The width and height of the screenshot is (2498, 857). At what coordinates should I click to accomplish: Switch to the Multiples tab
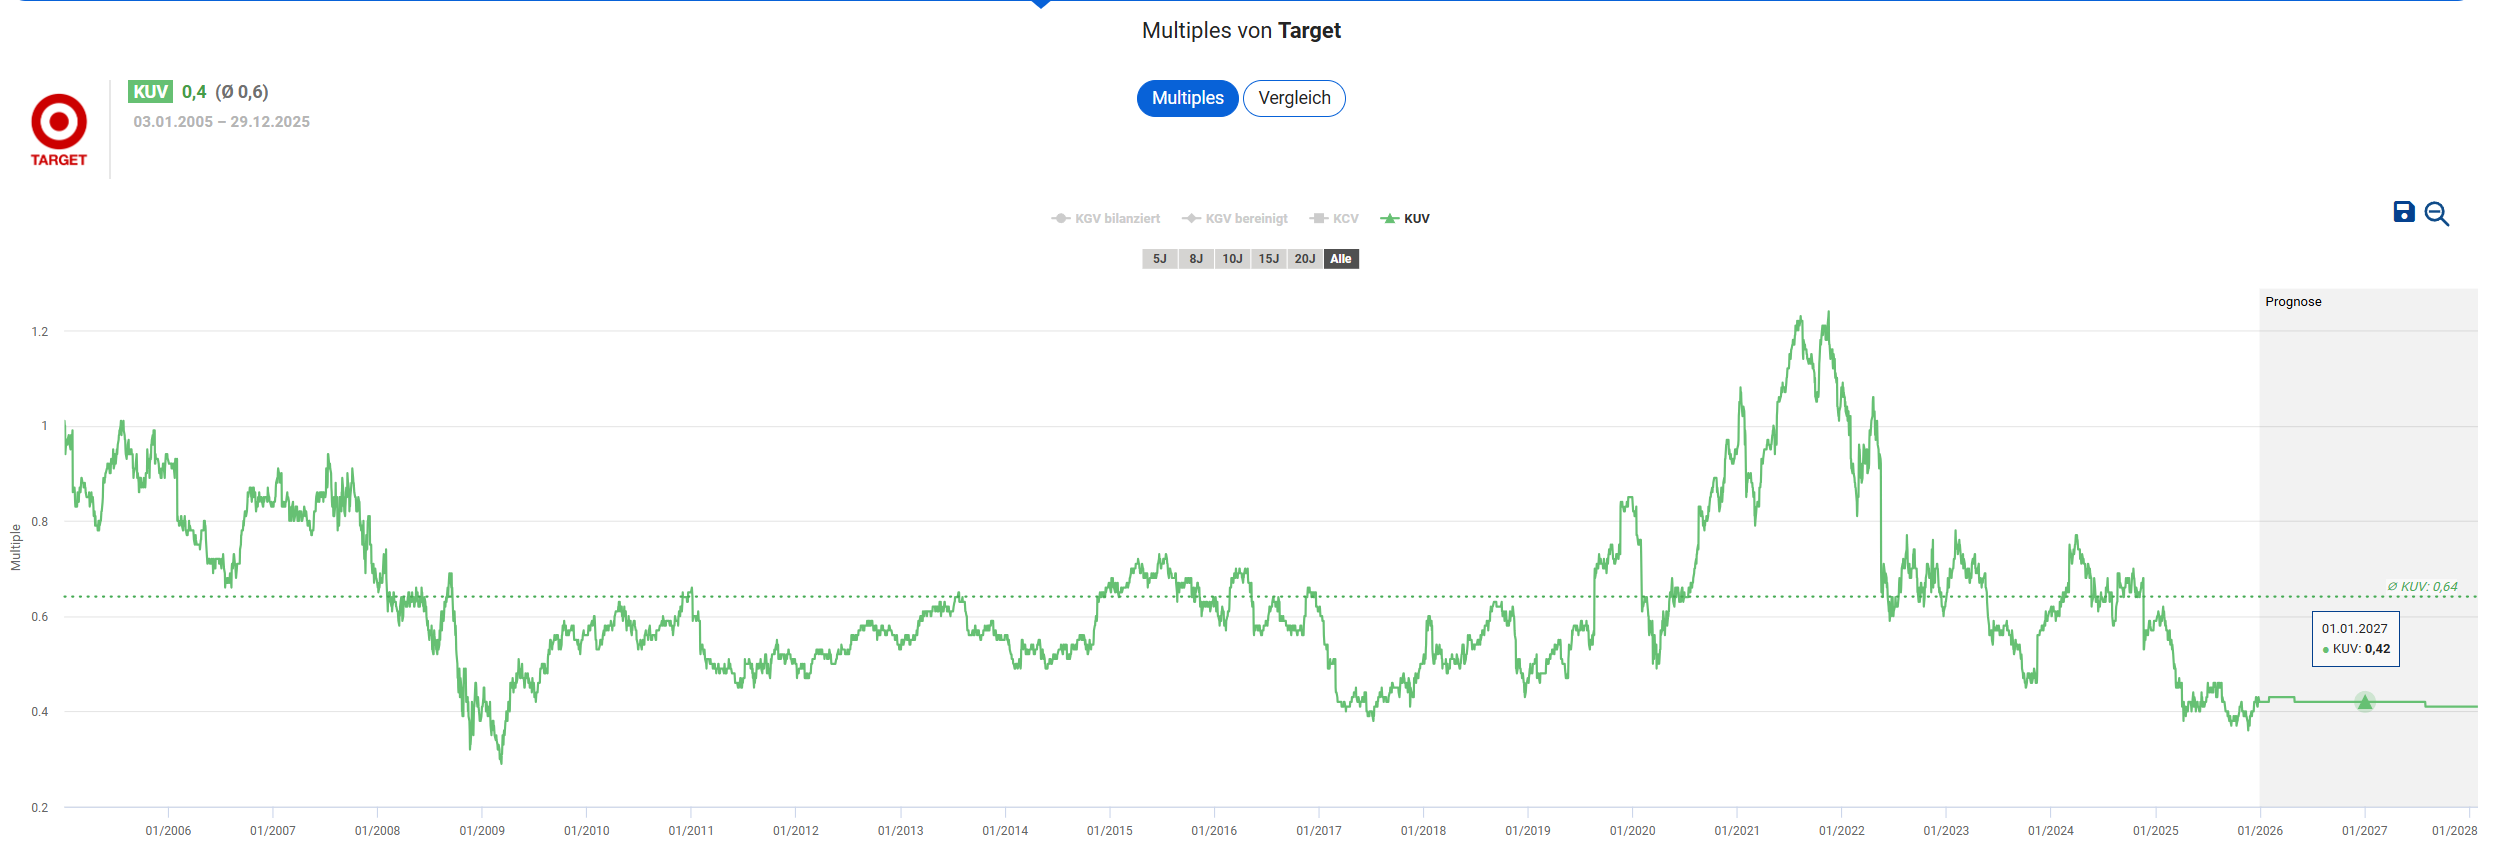pos(1187,98)
